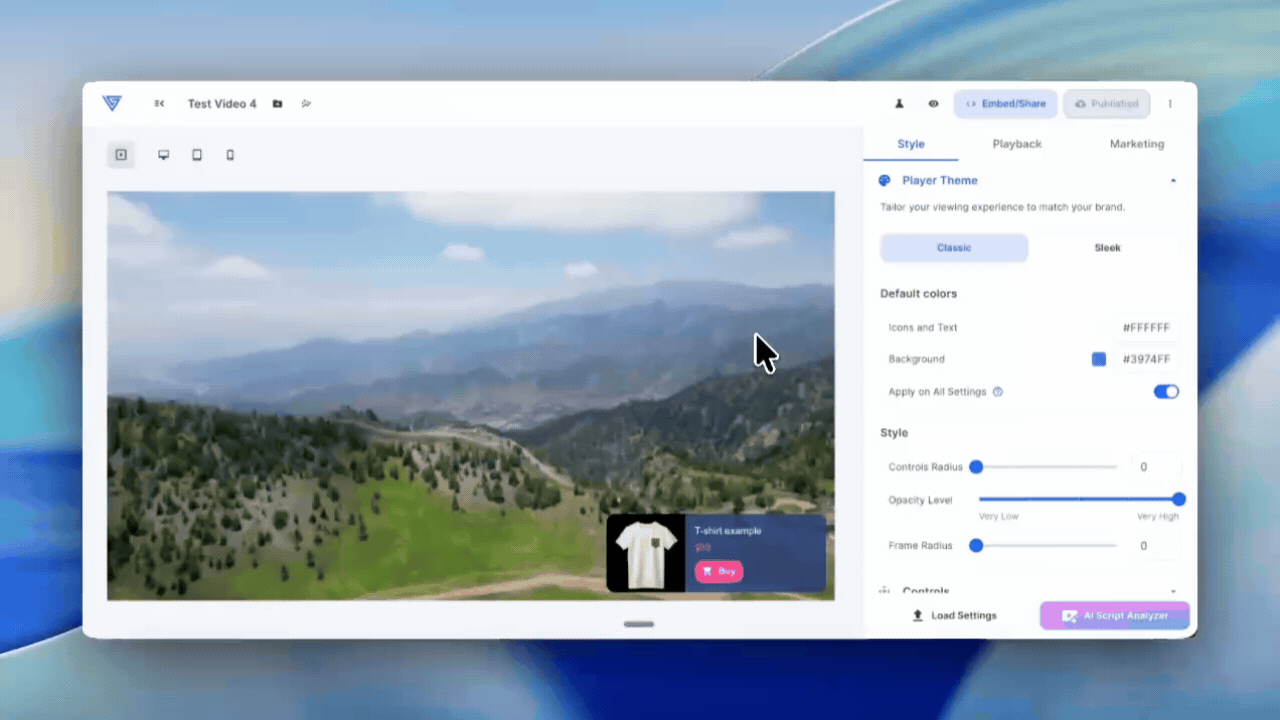This screenshot has width=1280, height=720.
Task: Click the cart icon on Buy button
Action: [x=707, y=572]
